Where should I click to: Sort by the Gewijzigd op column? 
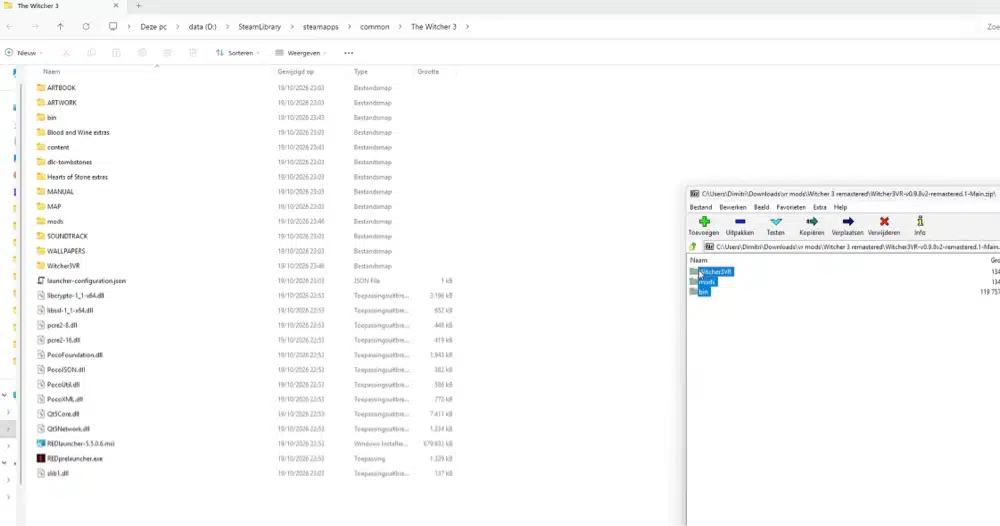click(x=295, y=72)
